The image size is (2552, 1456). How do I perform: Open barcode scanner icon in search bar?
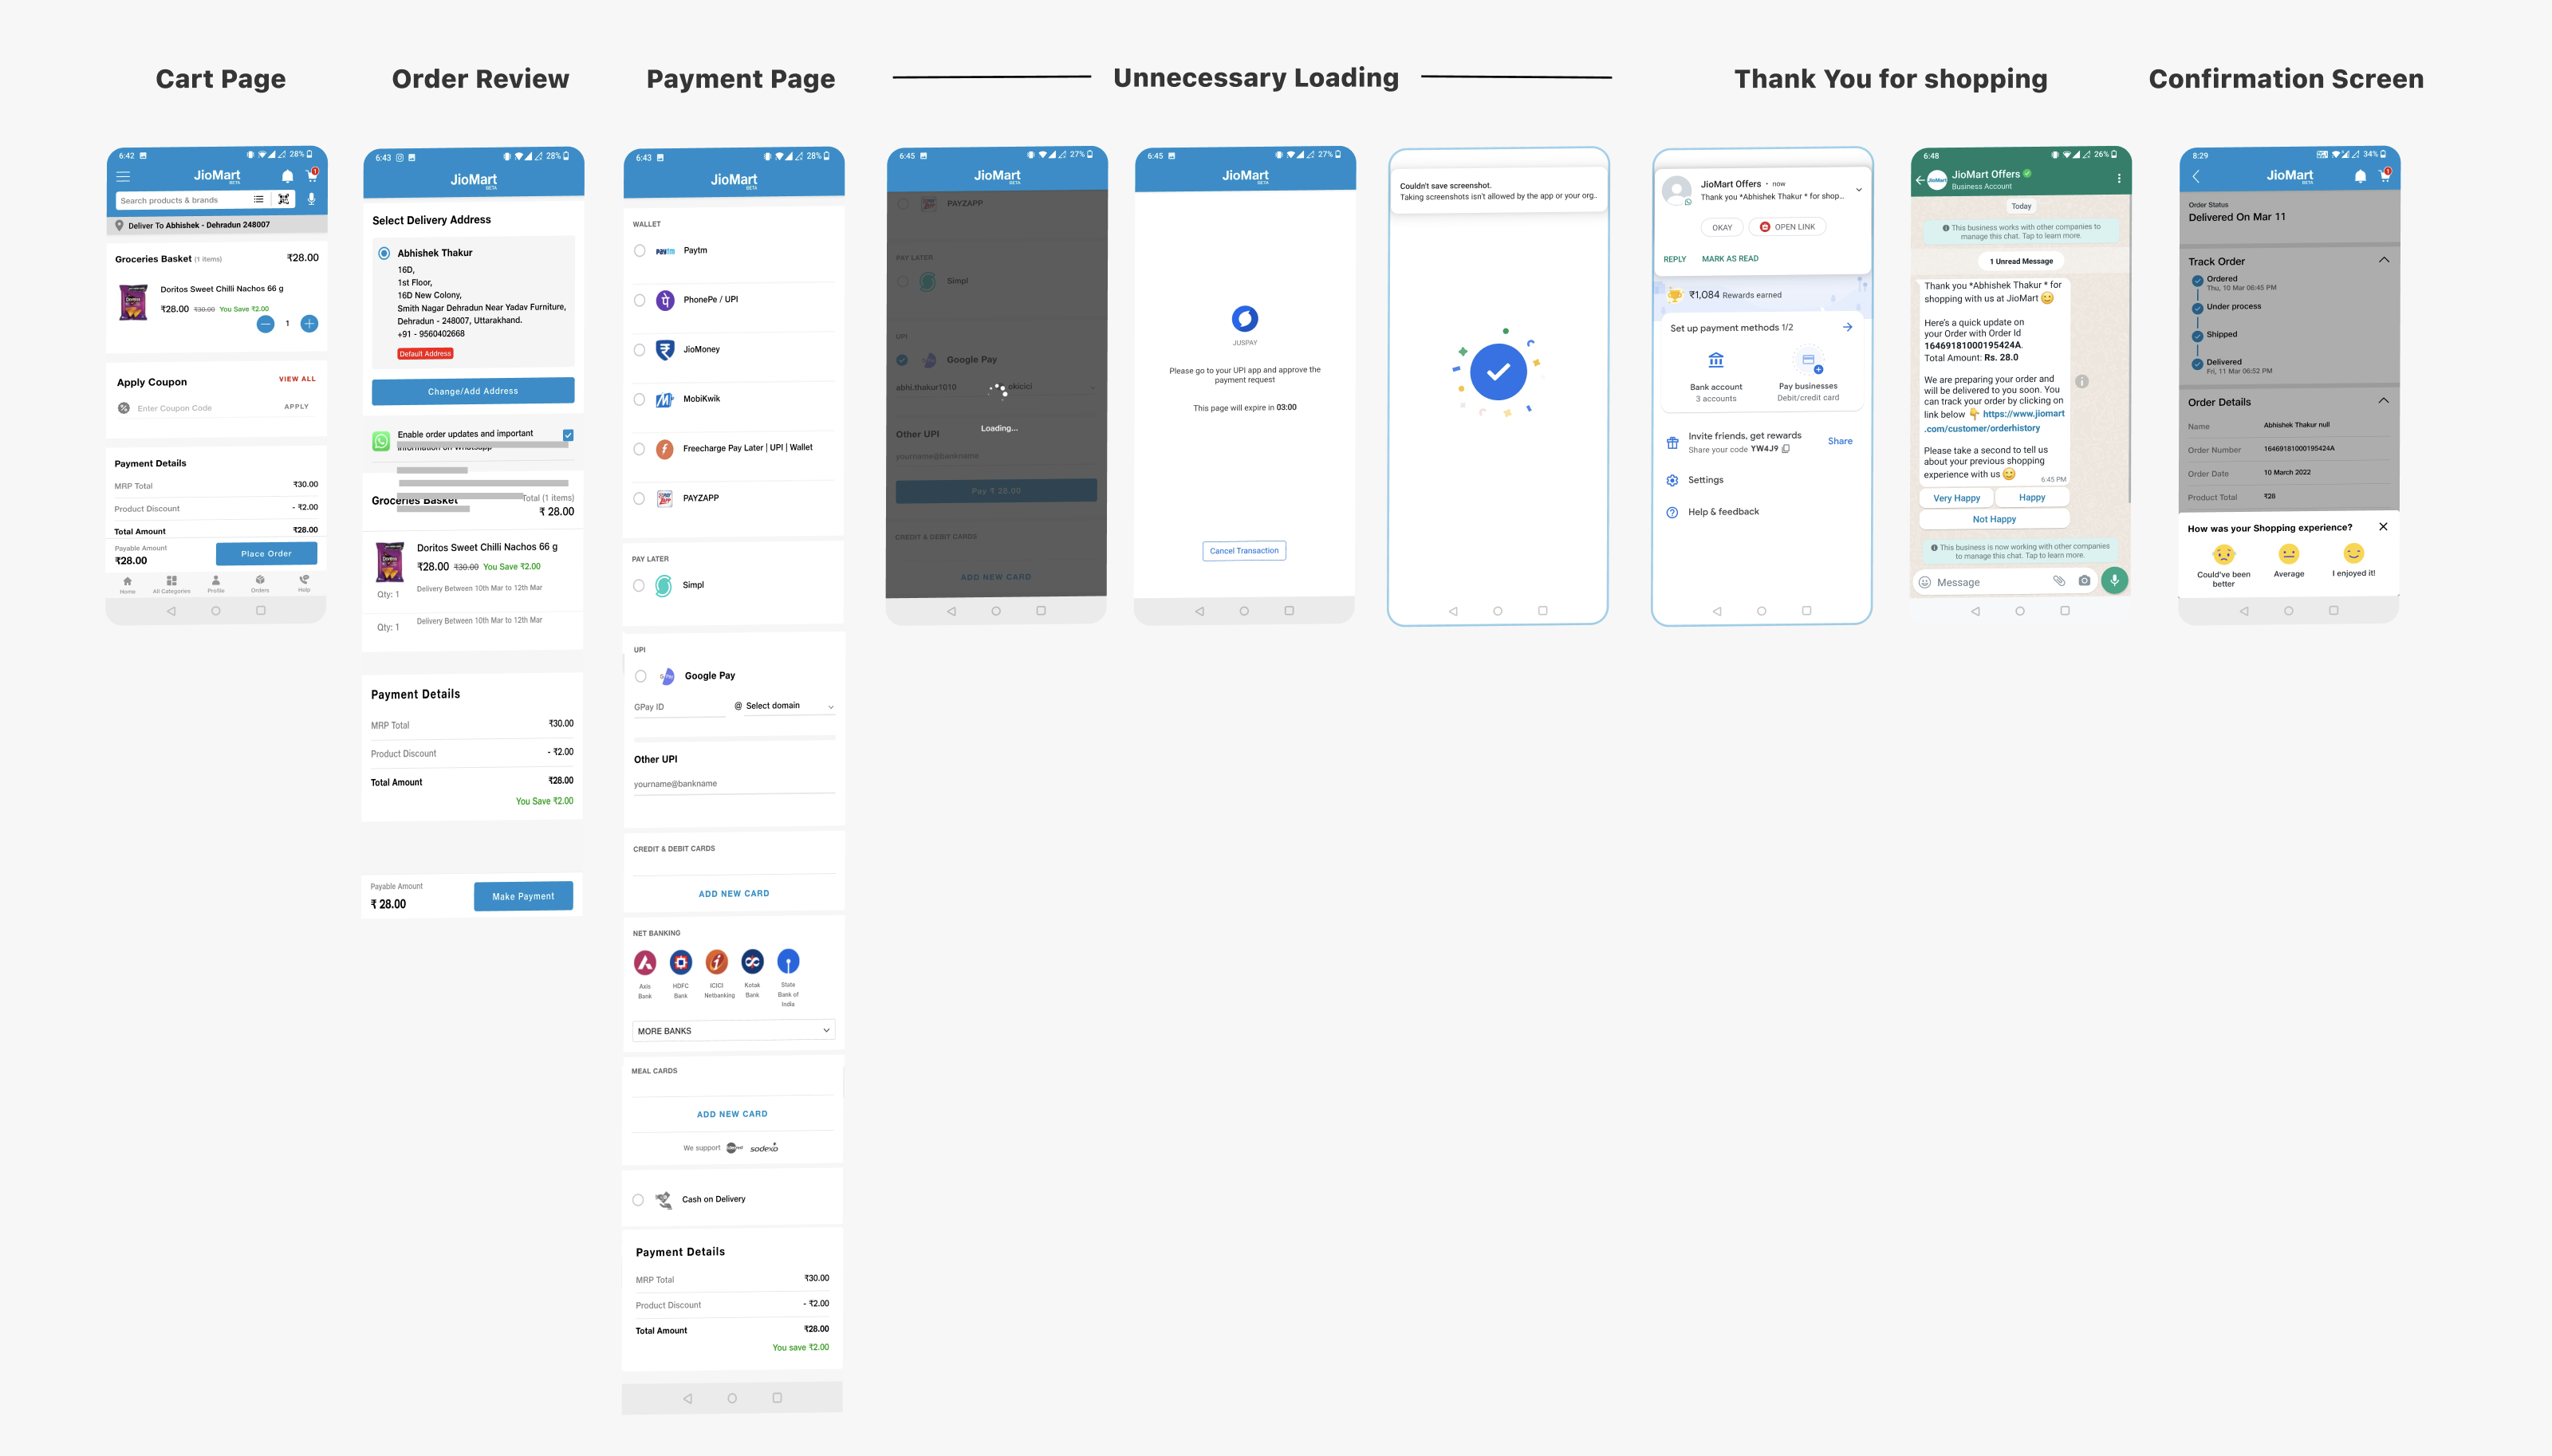pos(284,199)
